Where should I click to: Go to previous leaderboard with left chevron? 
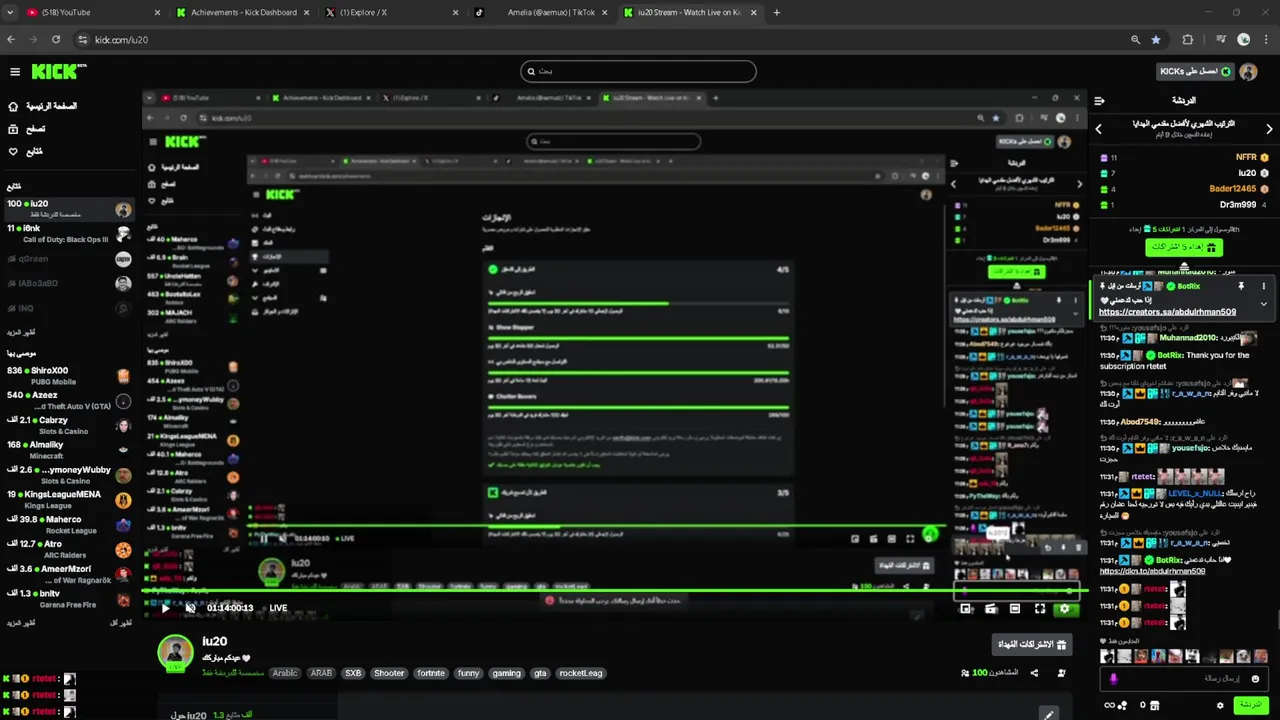point(1098,129)
